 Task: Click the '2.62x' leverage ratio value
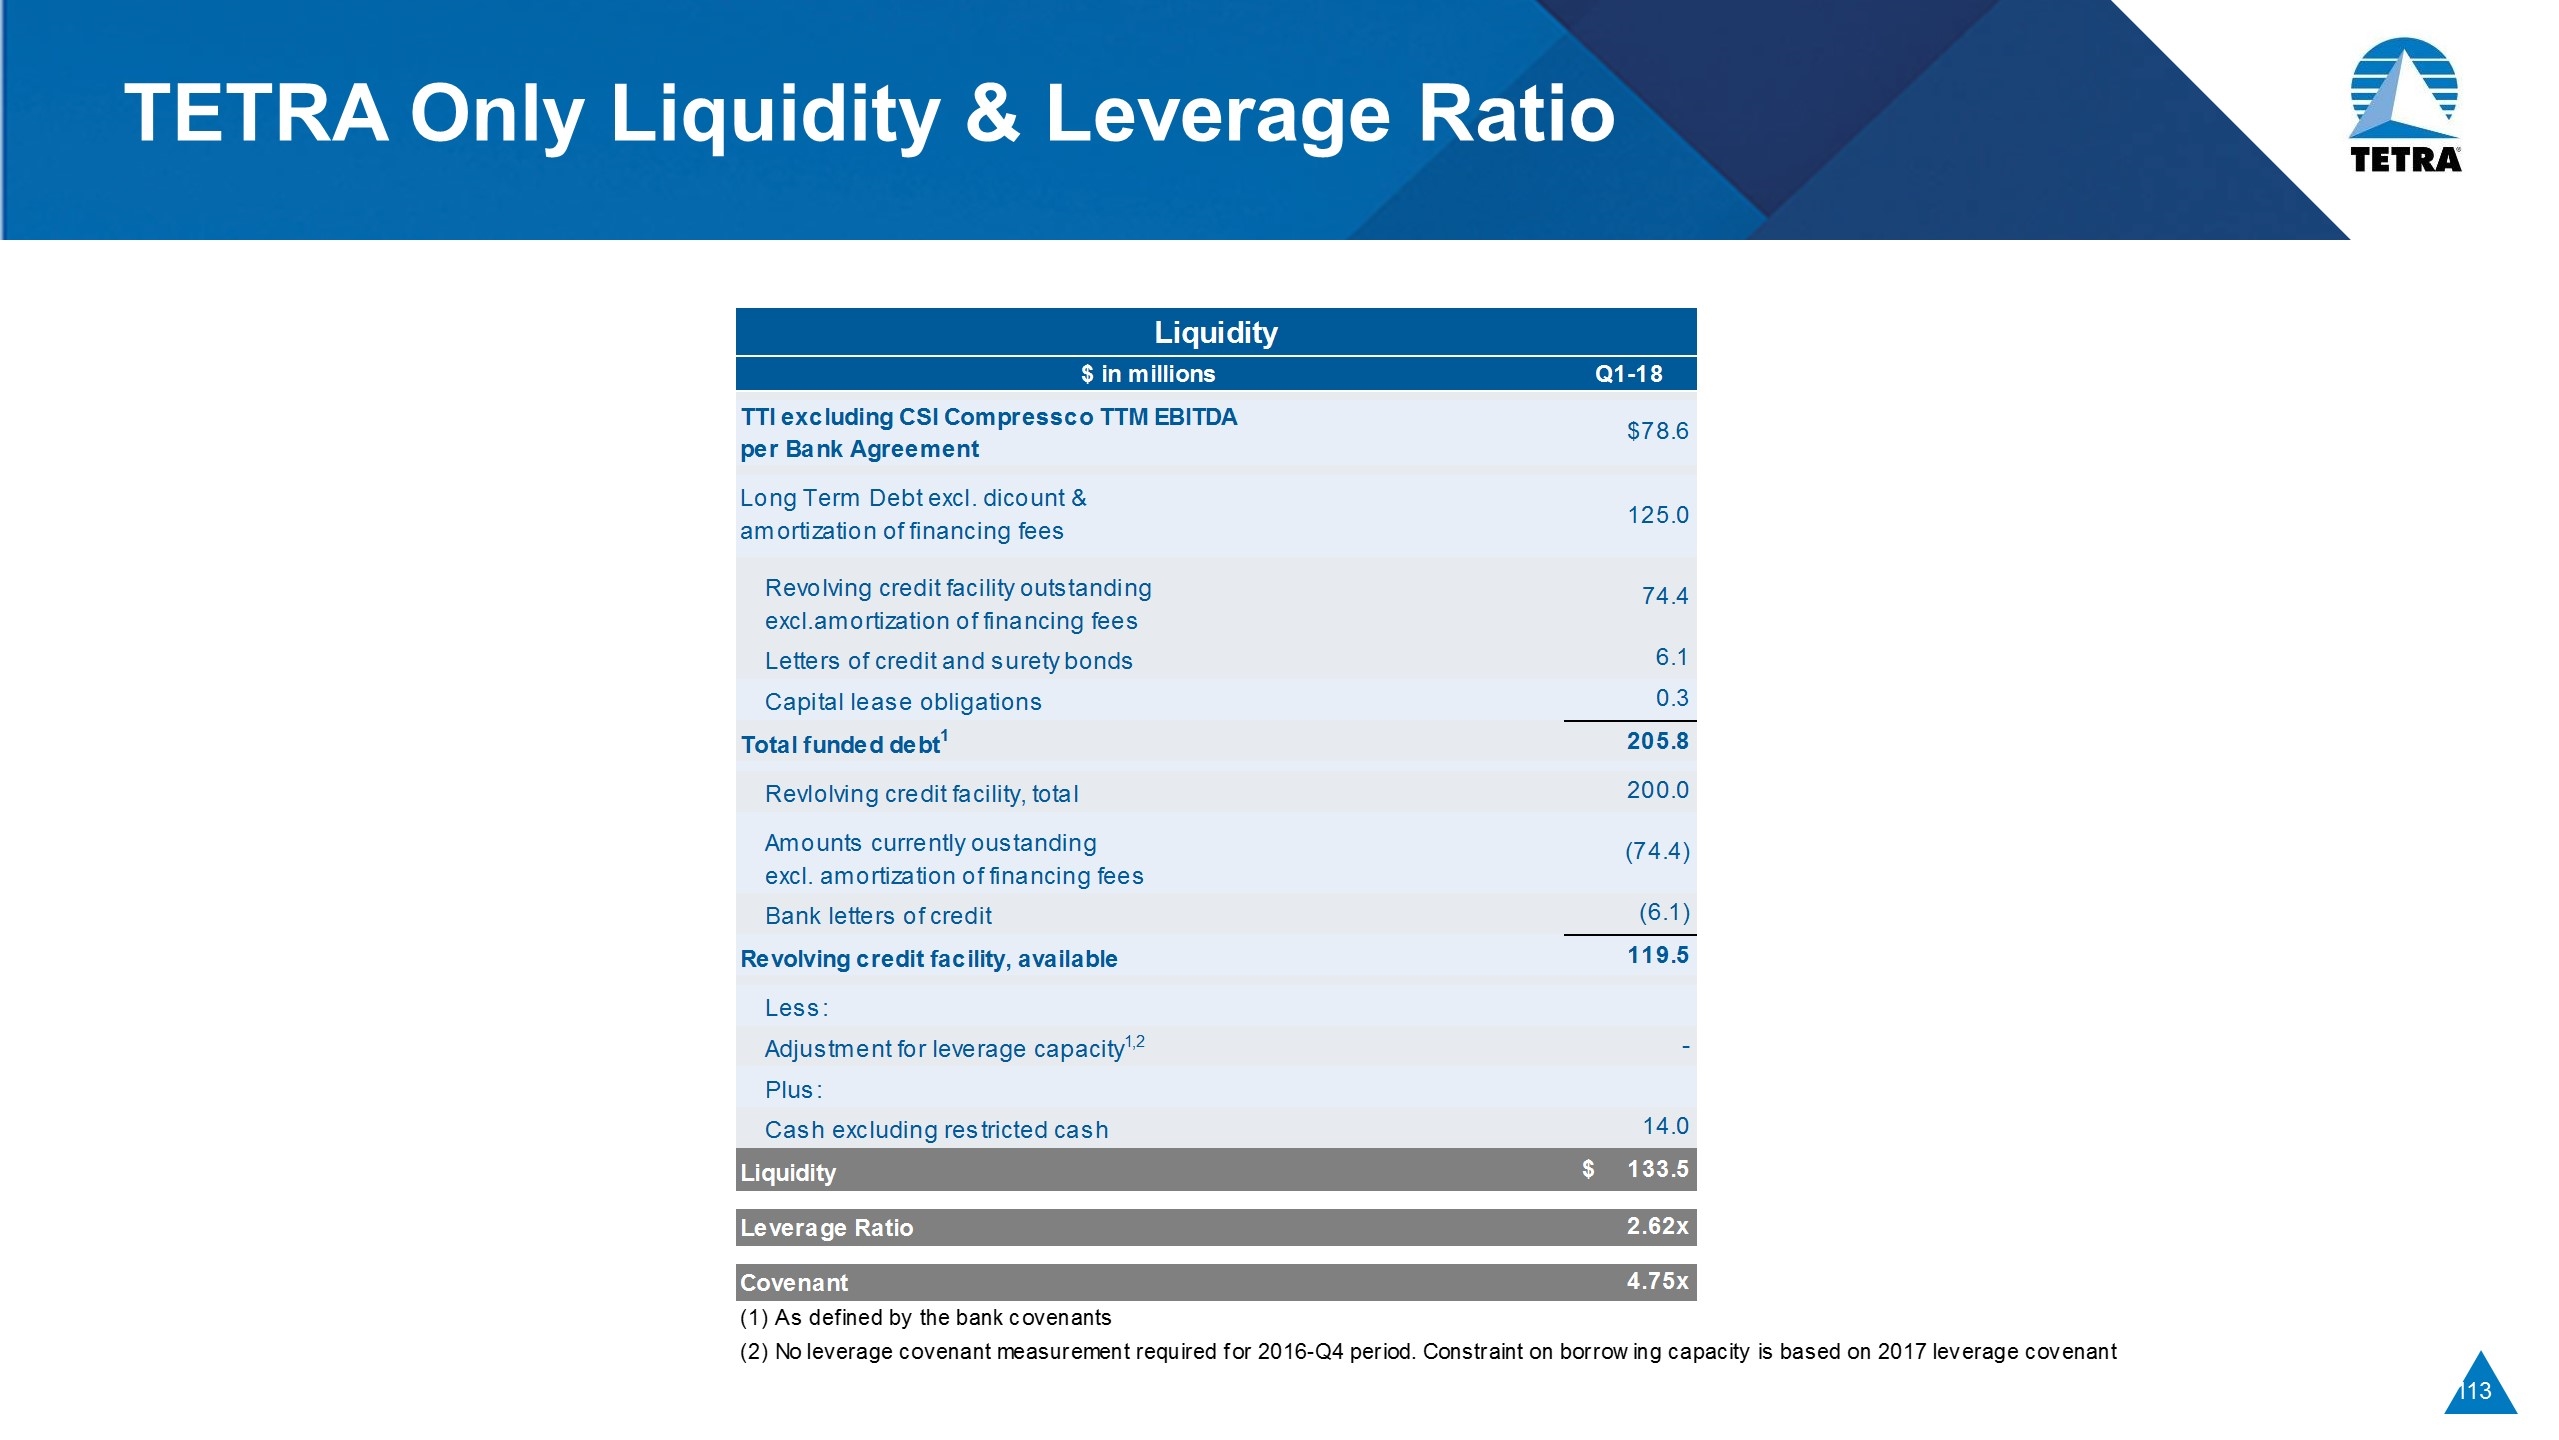[1657, 1226]
